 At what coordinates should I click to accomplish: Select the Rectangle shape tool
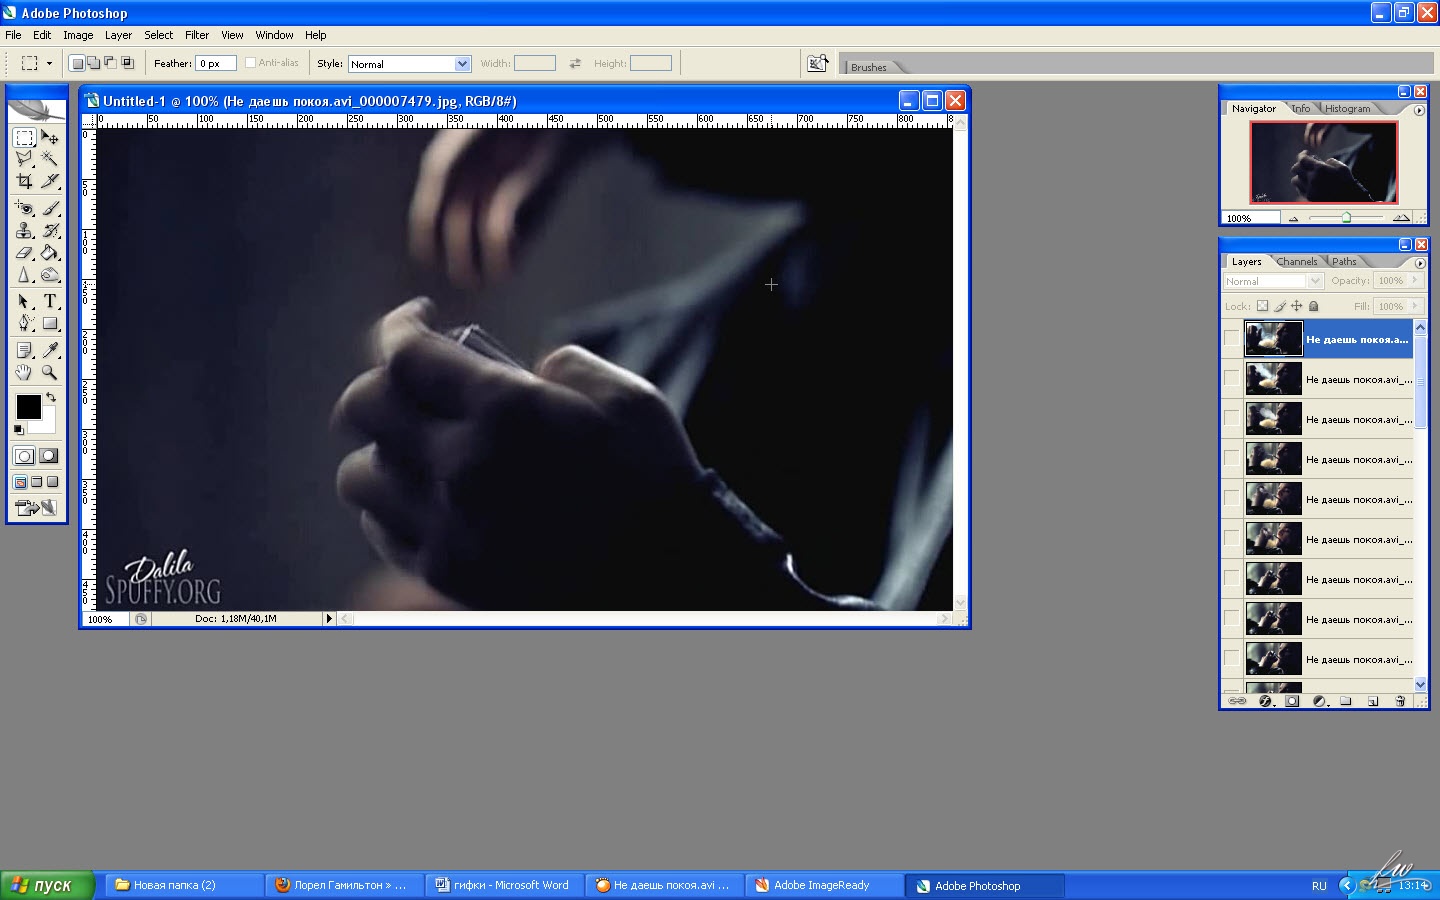click(50, 323)
